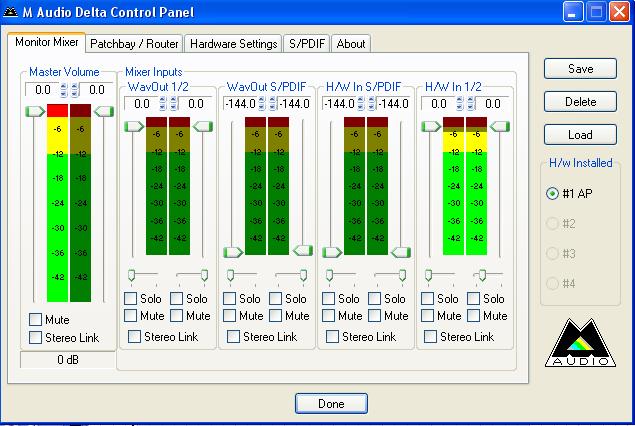Click Master Volume left fader handle

(35, 111)
